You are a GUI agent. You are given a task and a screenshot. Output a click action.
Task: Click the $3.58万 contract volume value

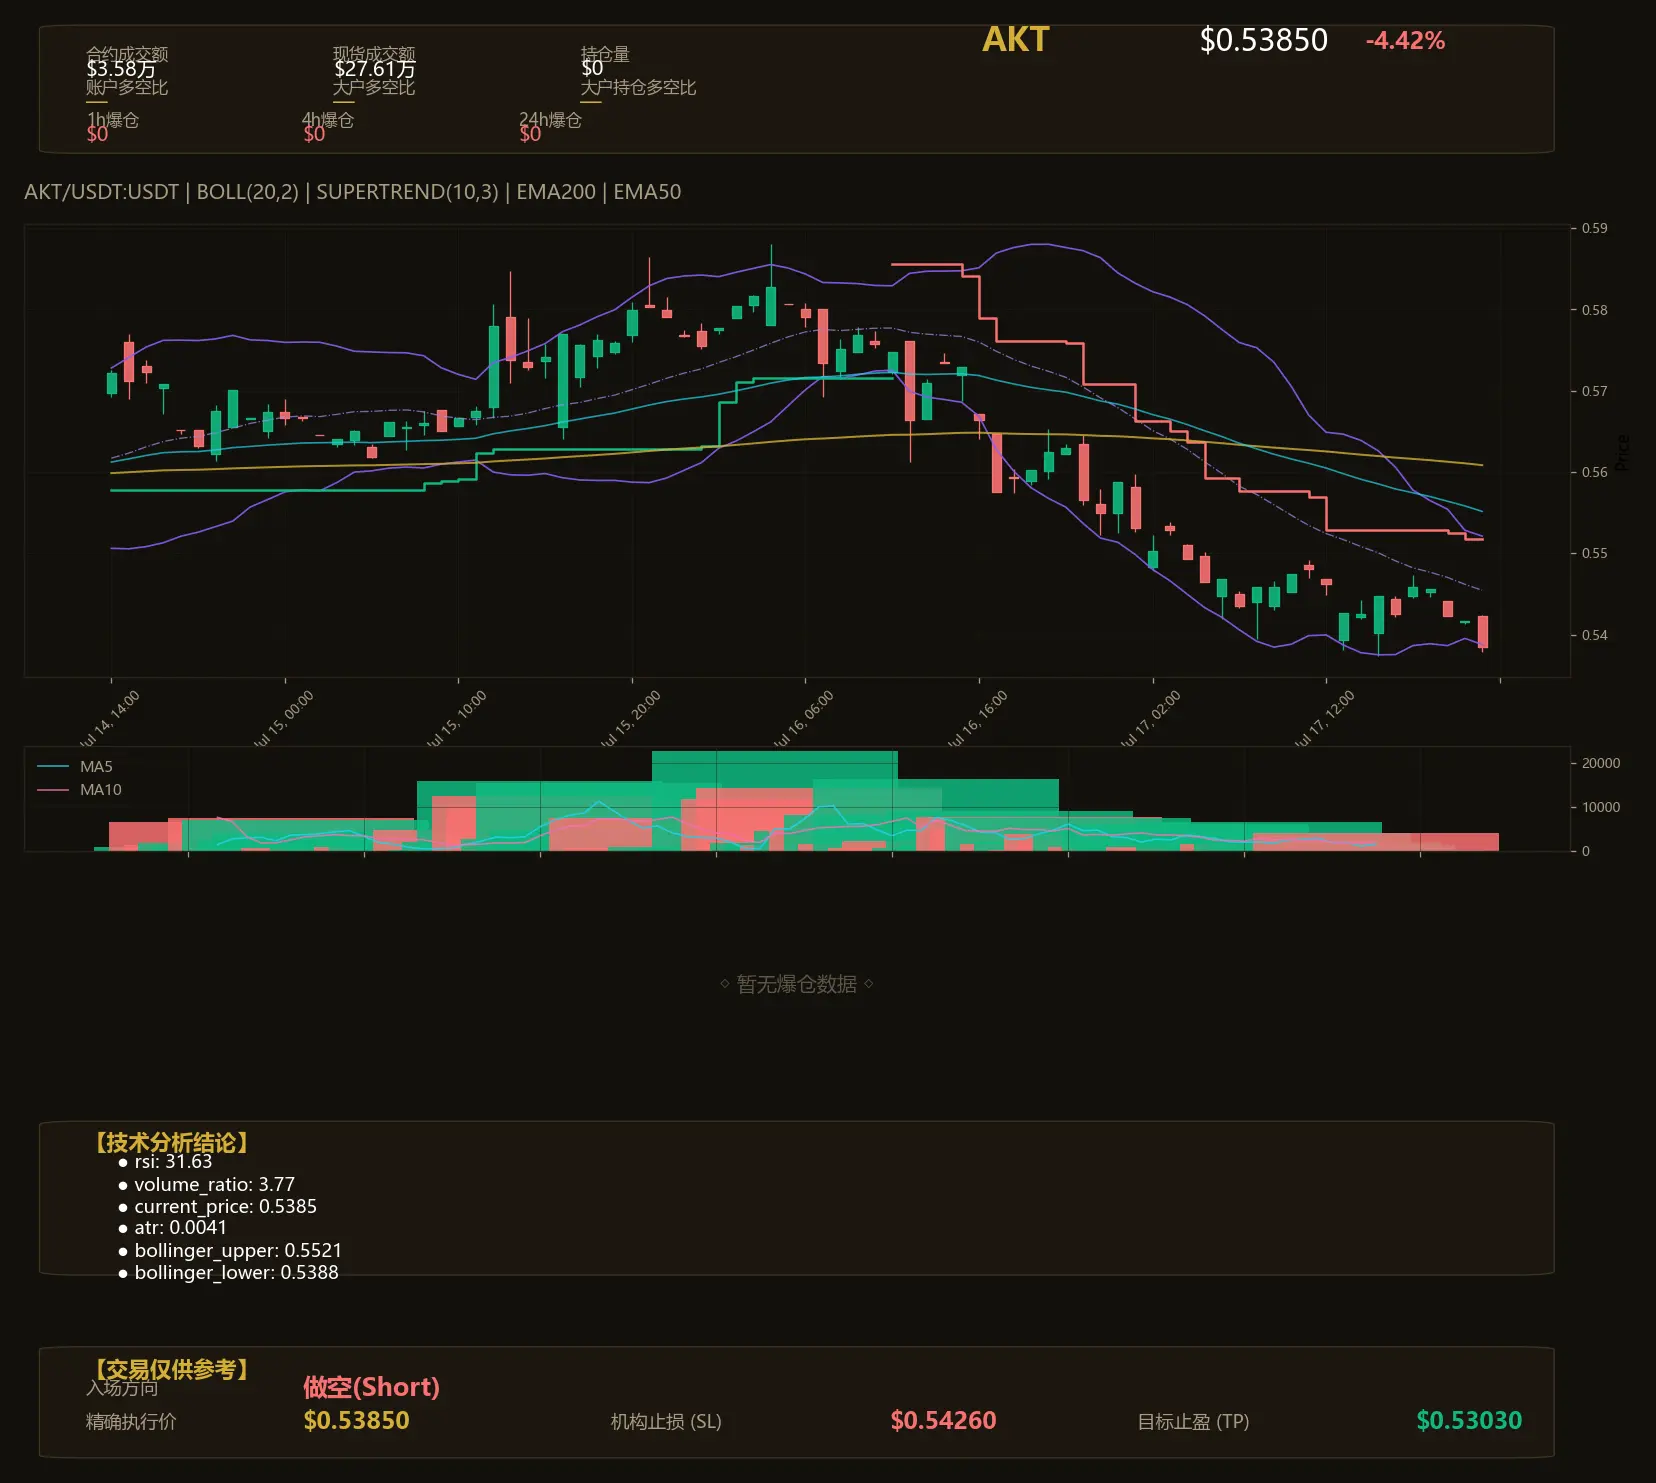121,69
